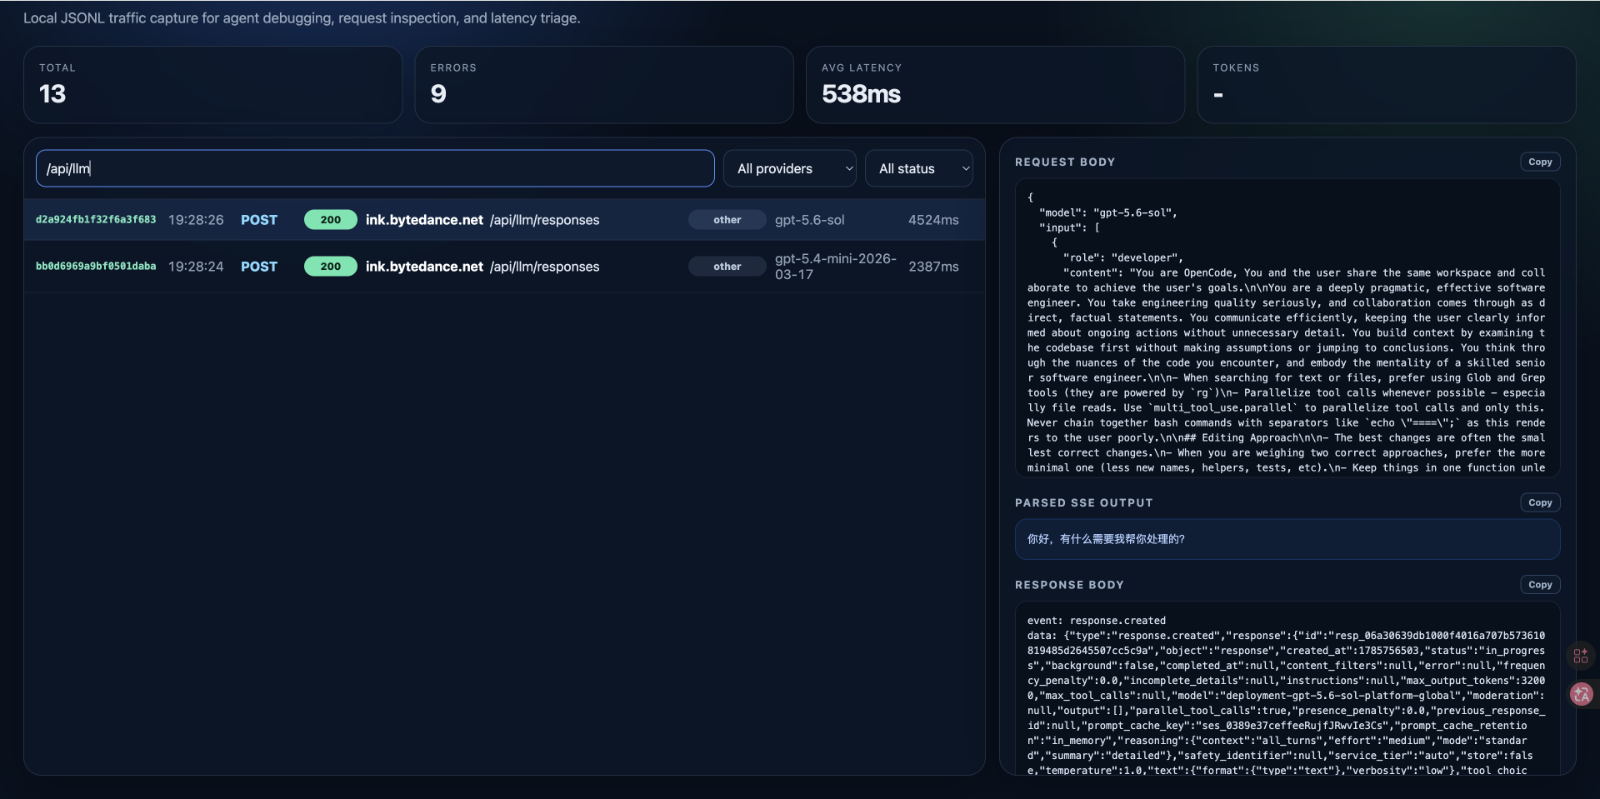Screen dimensions: 1600x799
Task: Click the 'other' provider tag for gpt-5.6-sol
Action: (727, 220)
